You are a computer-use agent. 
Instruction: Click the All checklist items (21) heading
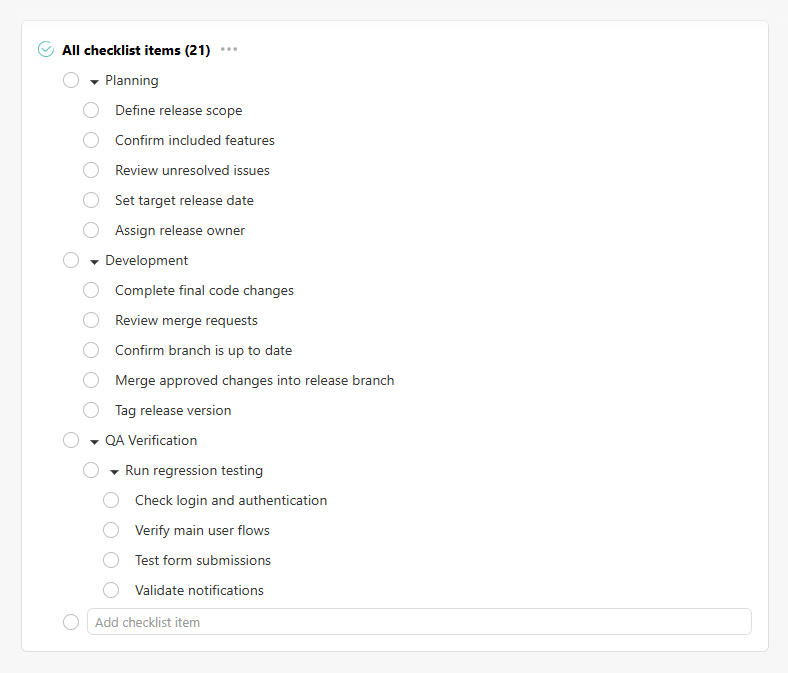point(136,50)
